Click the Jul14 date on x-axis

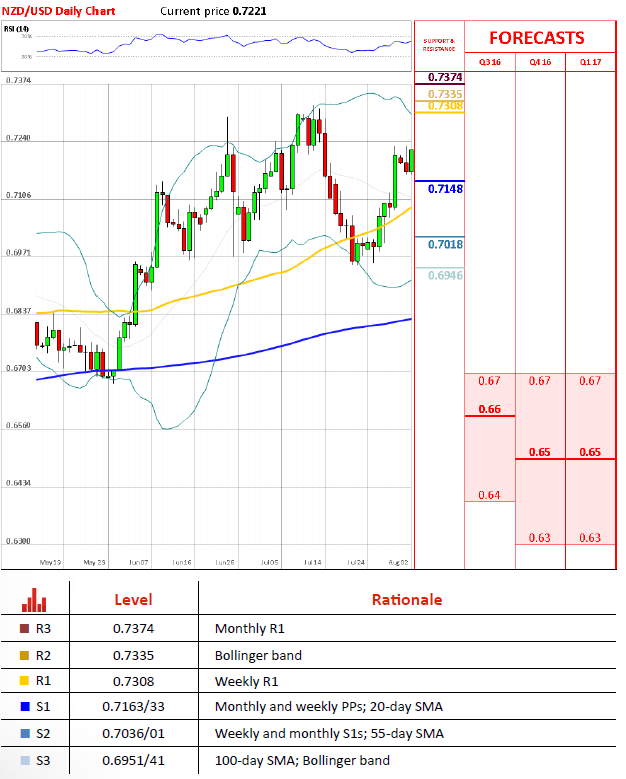[313, 562]
